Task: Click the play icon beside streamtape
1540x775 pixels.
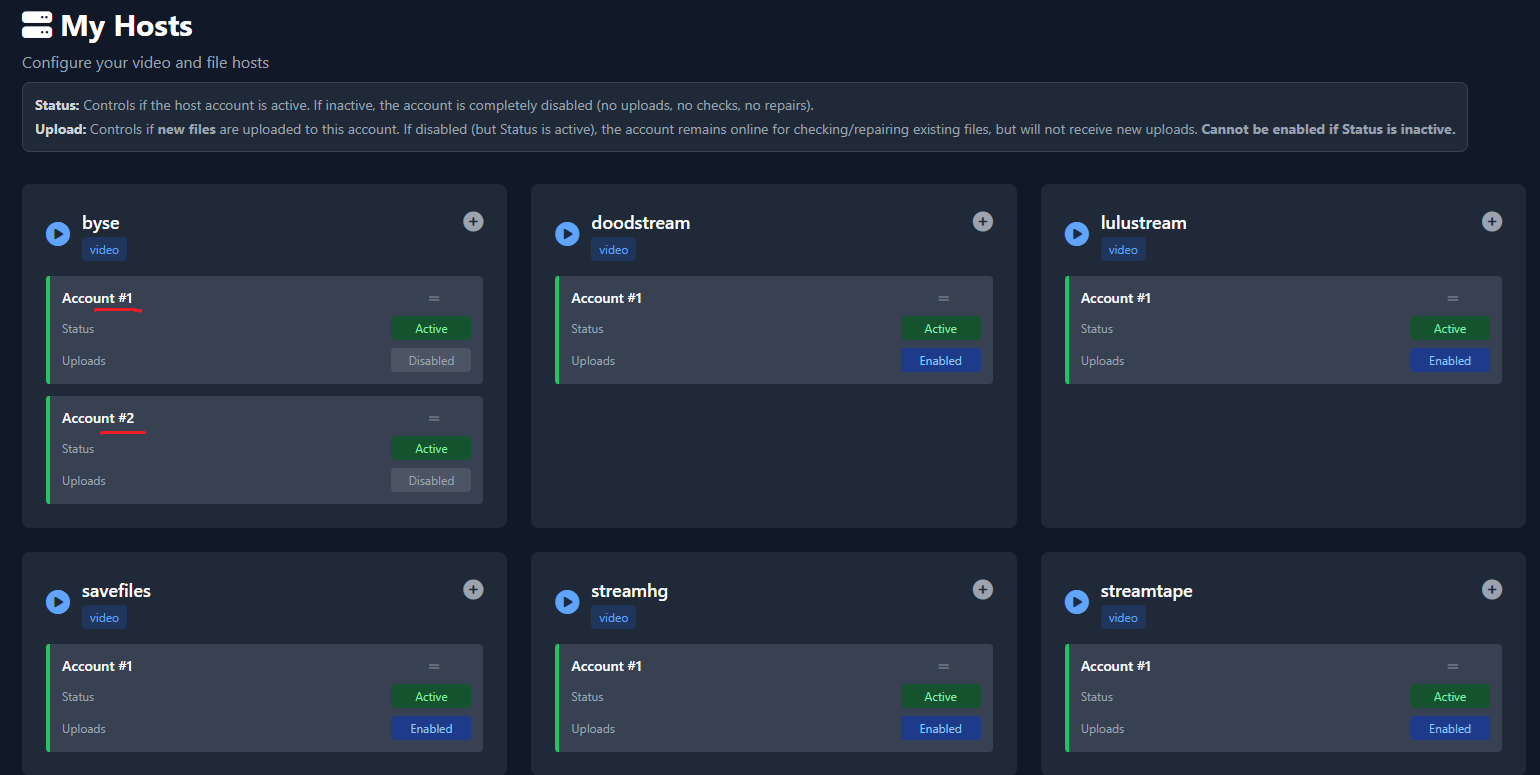Action: pos(1076,602)
